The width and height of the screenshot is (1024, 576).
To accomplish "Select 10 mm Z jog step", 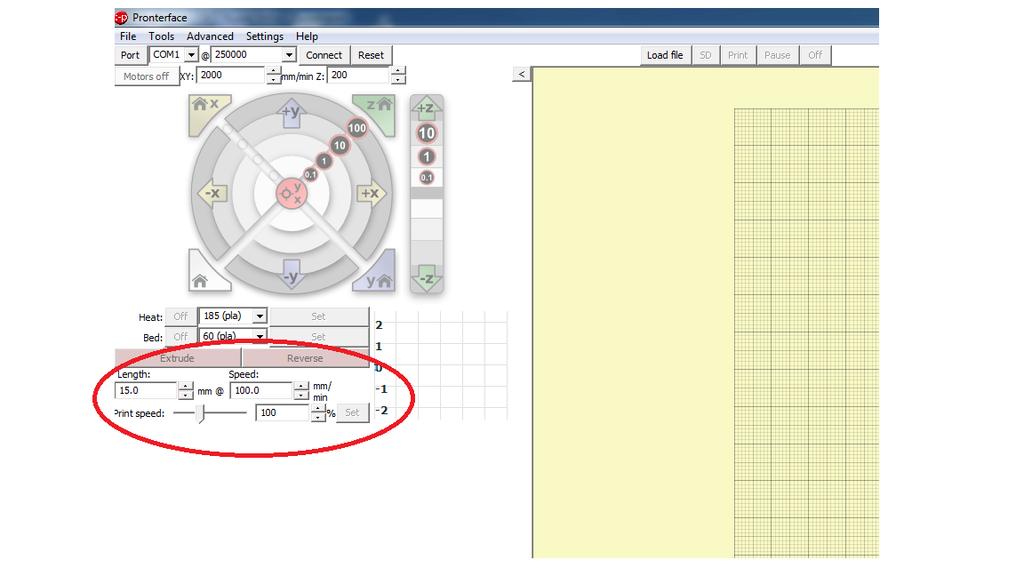I will [x=426, y=133].
